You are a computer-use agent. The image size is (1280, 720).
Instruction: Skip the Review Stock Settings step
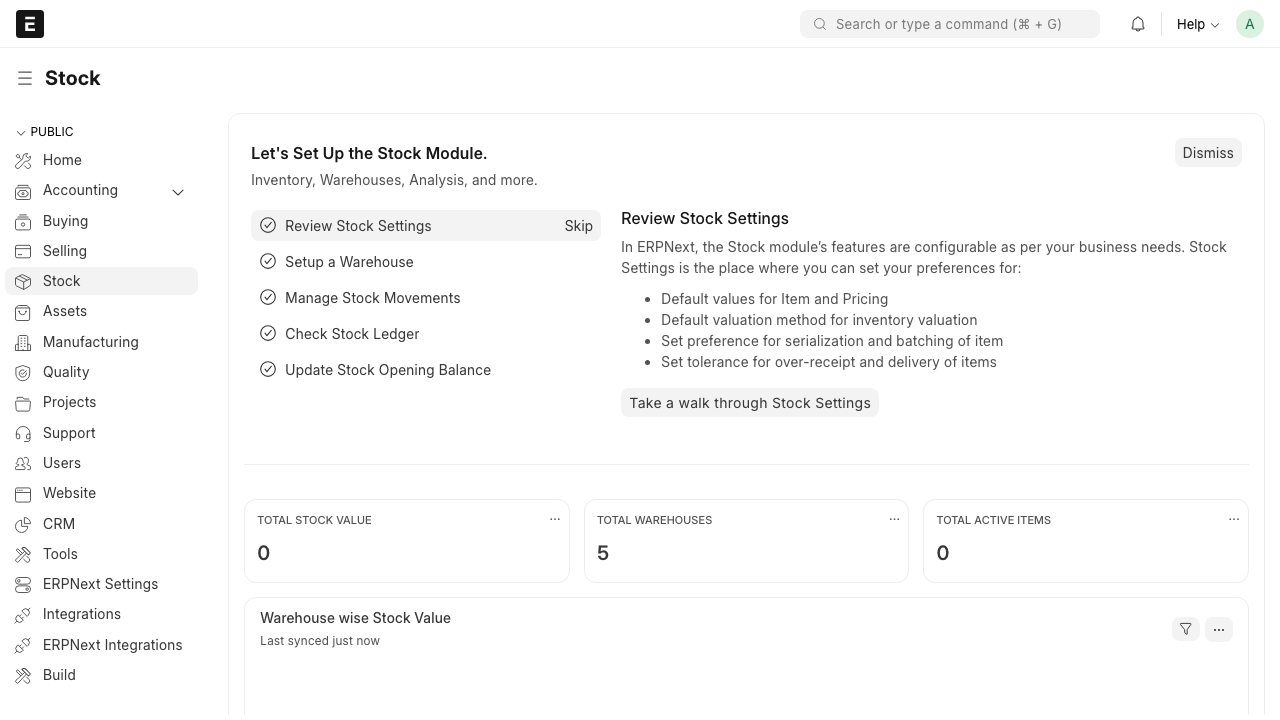pos(579,226)
